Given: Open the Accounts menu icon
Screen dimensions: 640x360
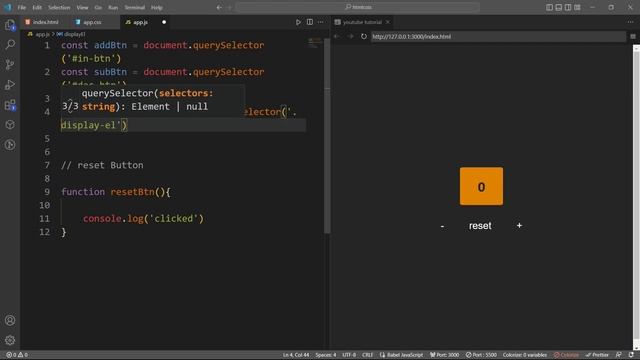Looking at the screenshot, I should tap(10, 320).
